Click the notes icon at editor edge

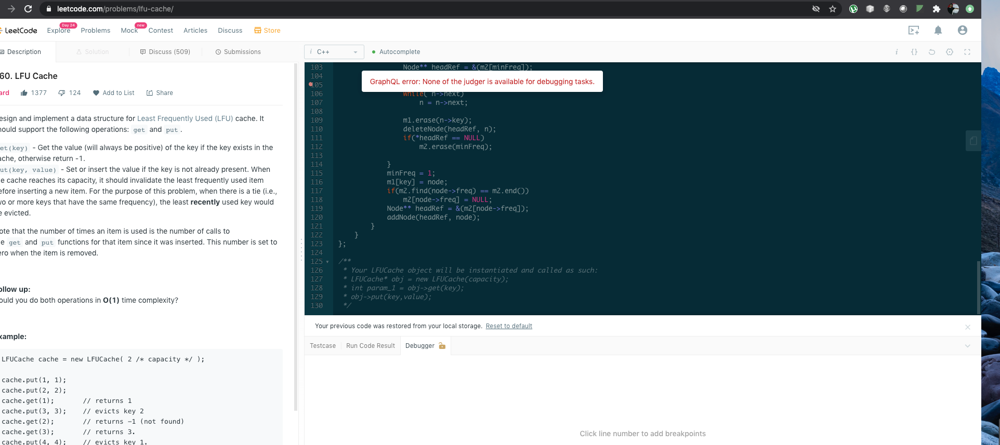pyautogui.click(x=973, y=140)
